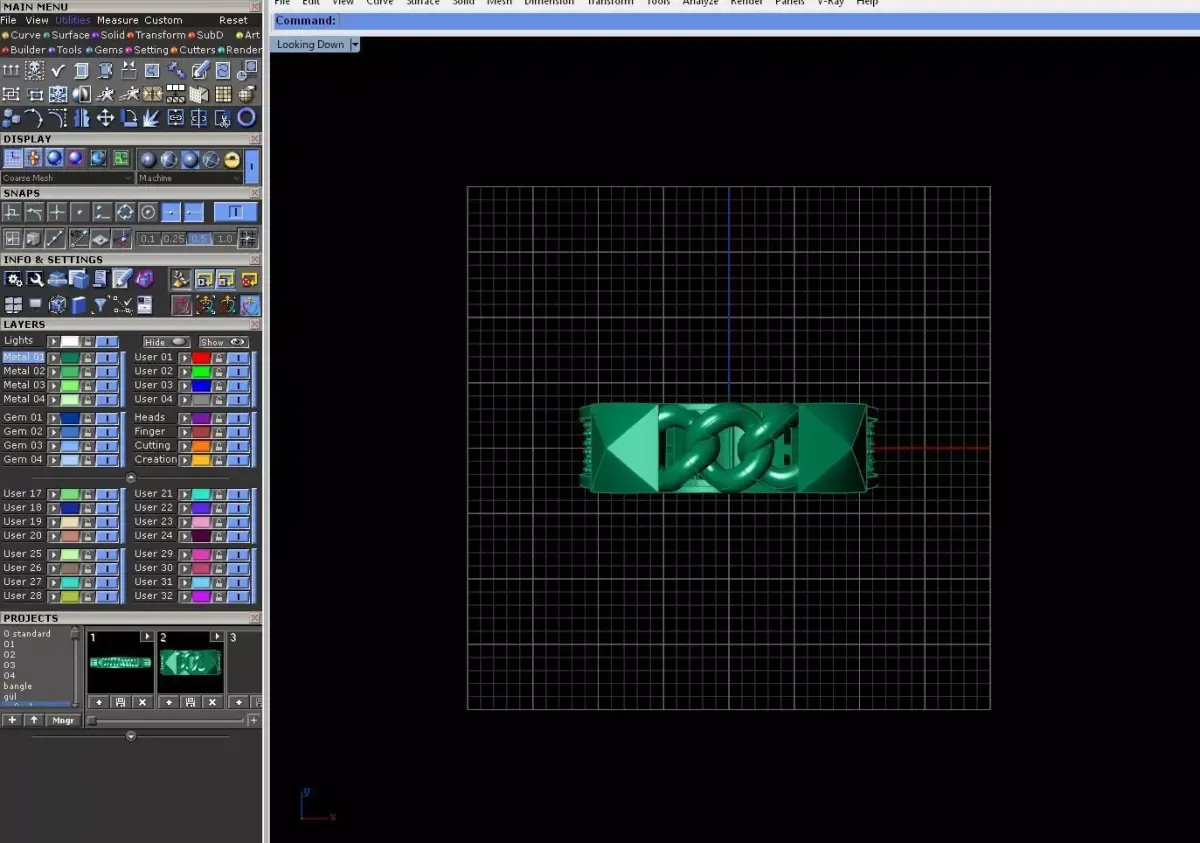This screenshot has height=843, width=1200.
Task: Select the pencil edit tool icon
Action: [x=201, y=69]
